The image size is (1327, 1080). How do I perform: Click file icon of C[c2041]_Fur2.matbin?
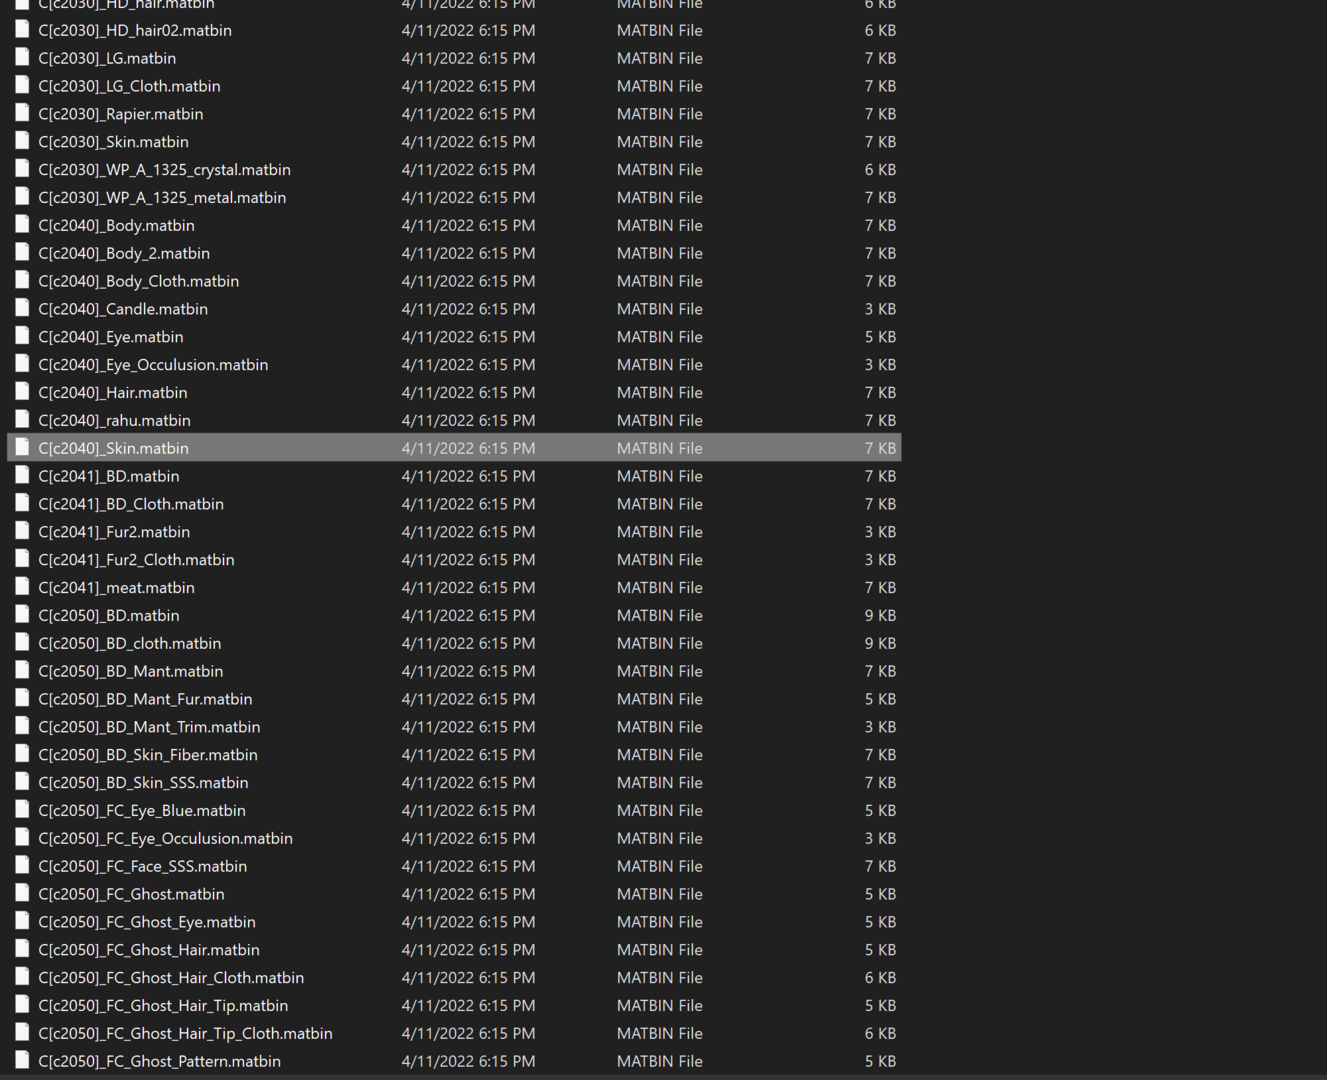[22, 532]
